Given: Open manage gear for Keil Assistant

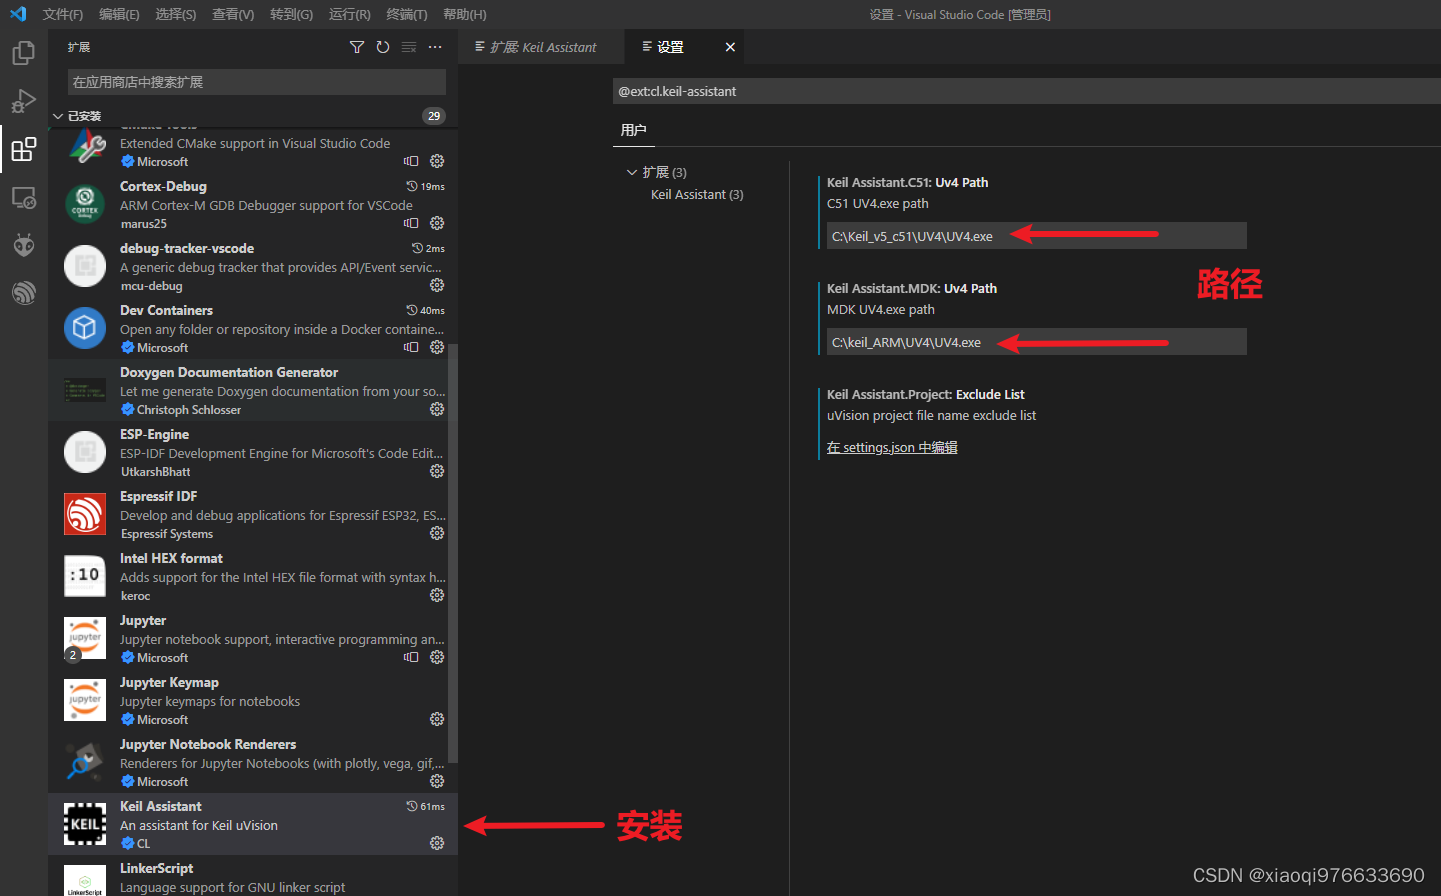Looking at the screenshot, I should click(x=437, y=843).
